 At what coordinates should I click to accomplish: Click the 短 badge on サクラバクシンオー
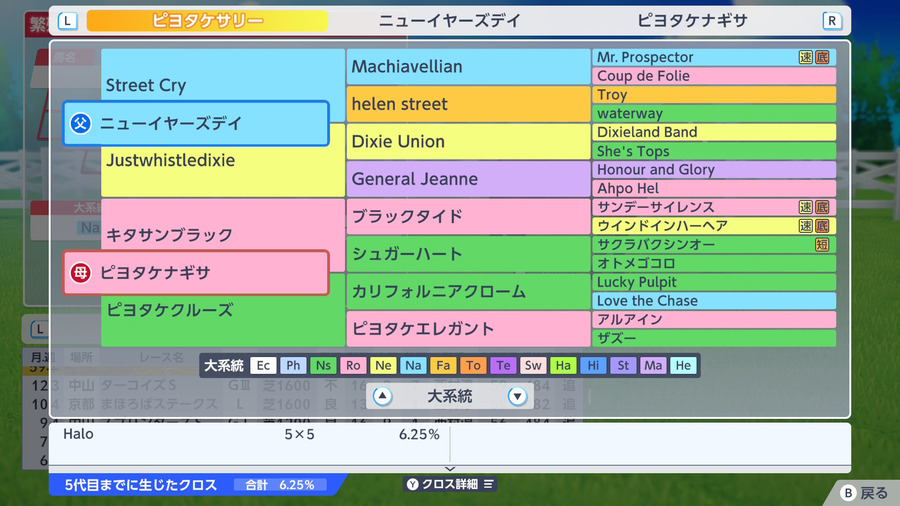coord(823,245)
